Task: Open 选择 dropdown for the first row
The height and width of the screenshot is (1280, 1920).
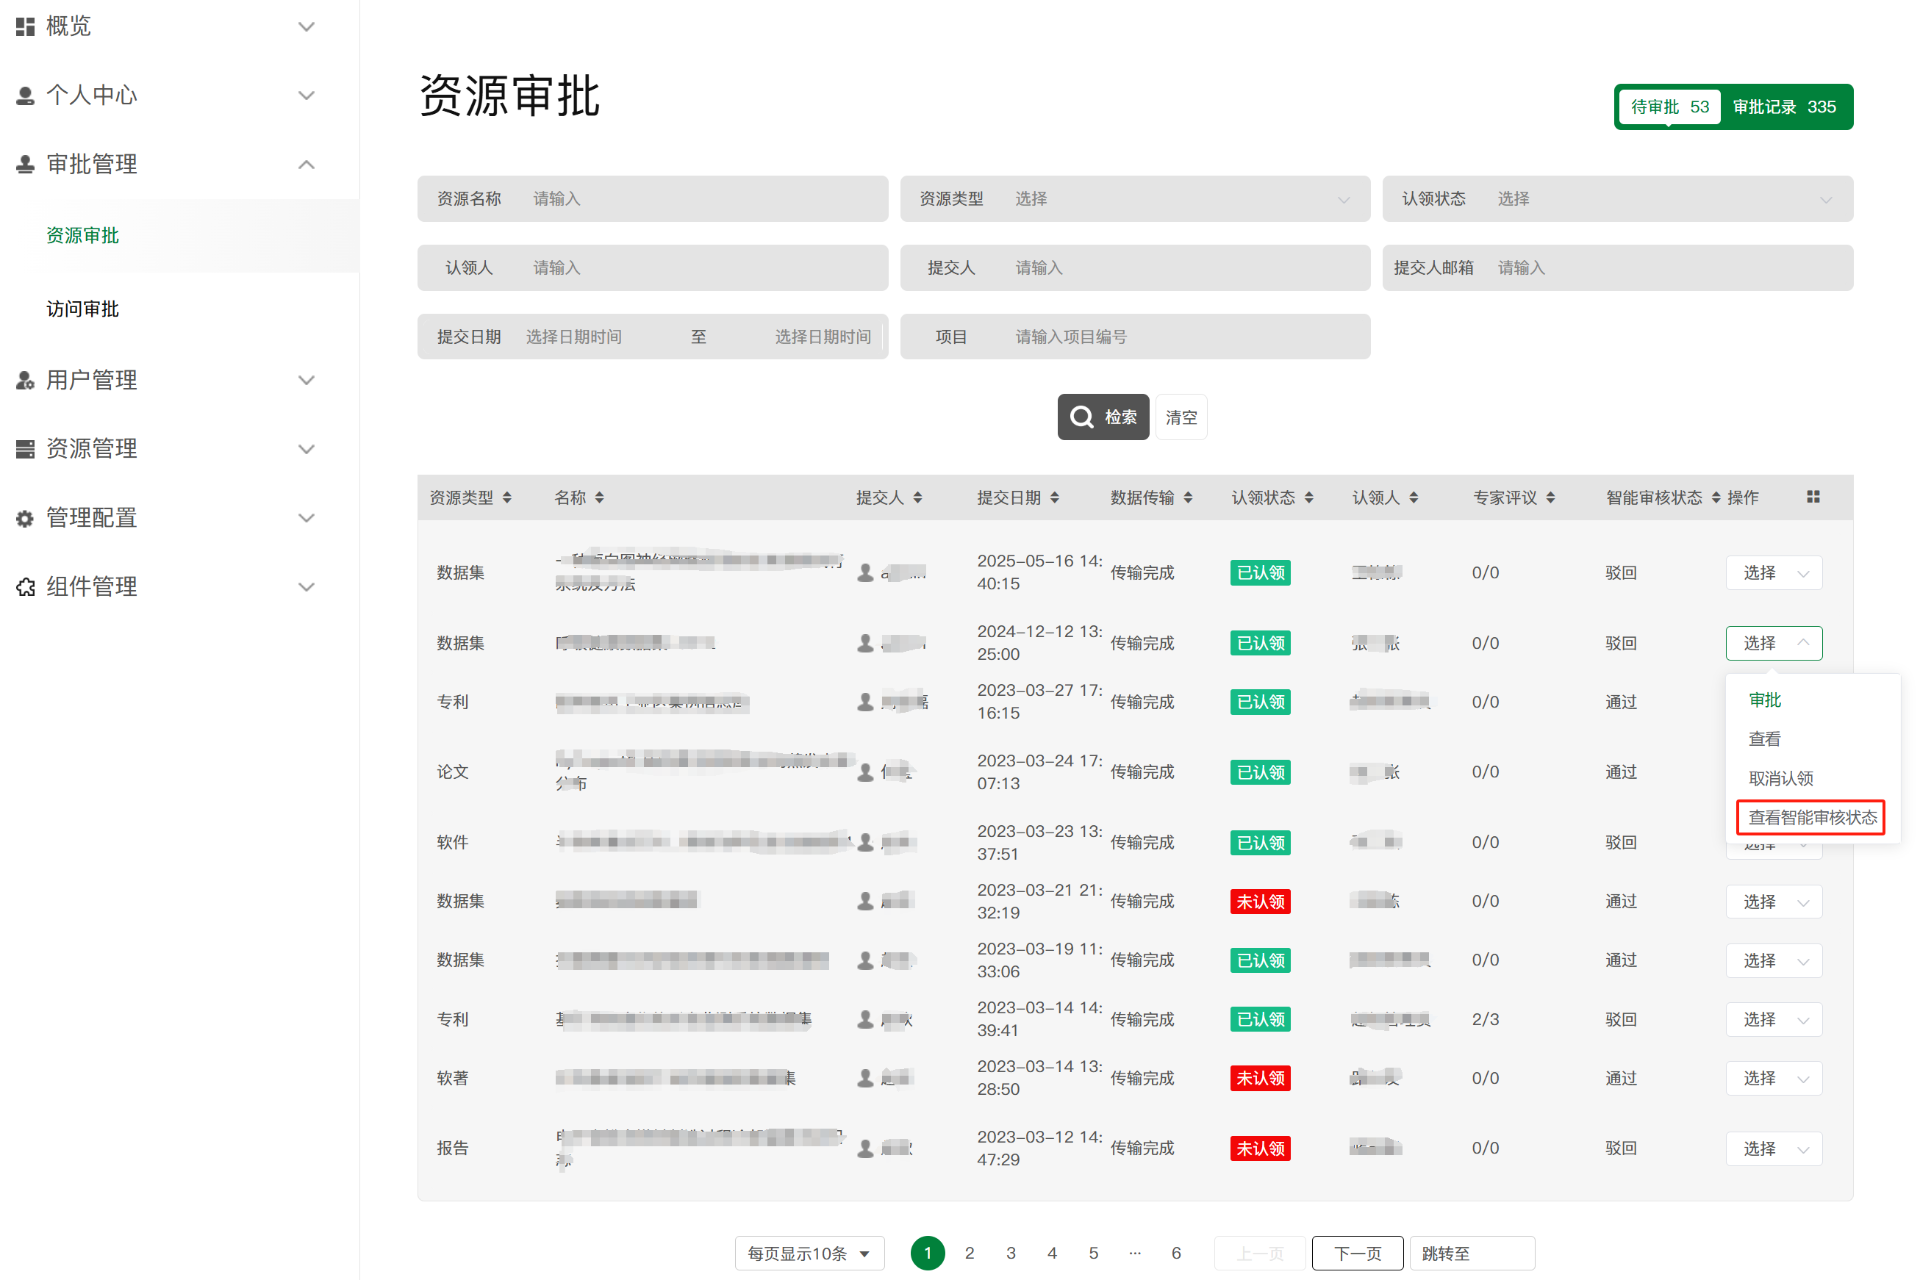Action: click(1773, 573)
